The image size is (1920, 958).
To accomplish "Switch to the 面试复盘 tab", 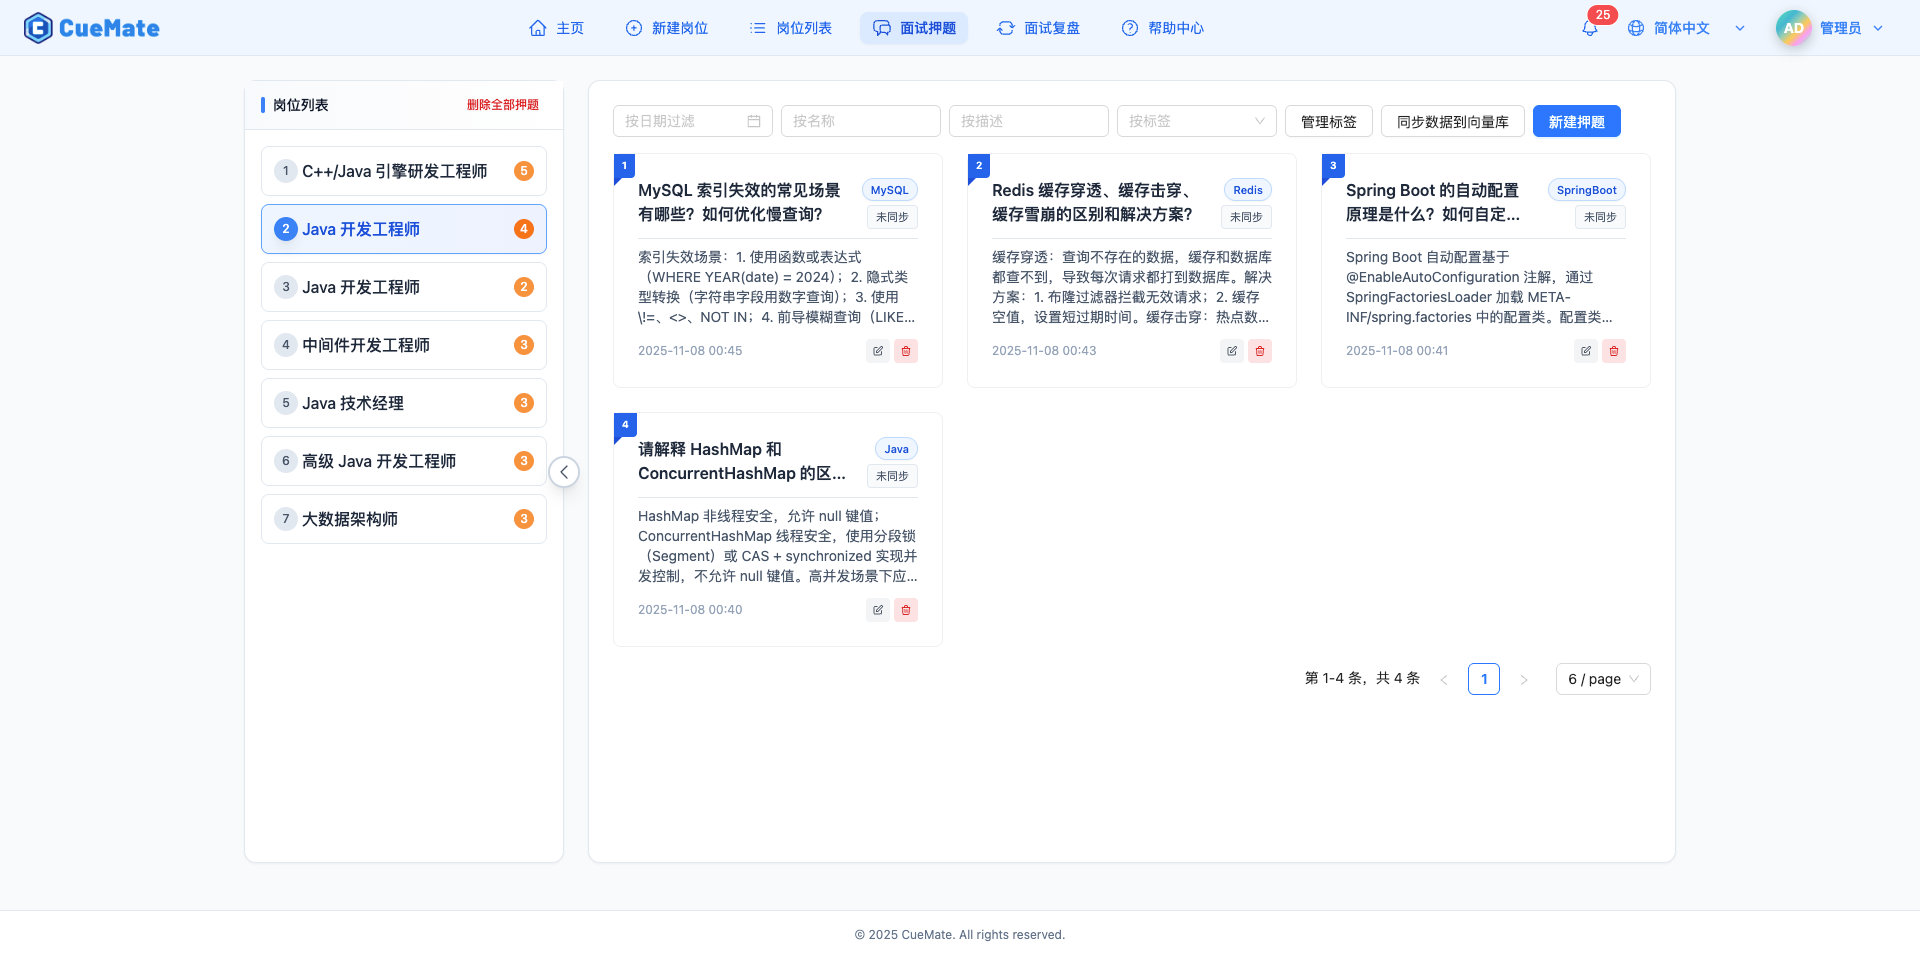I will coord(1038,28).
